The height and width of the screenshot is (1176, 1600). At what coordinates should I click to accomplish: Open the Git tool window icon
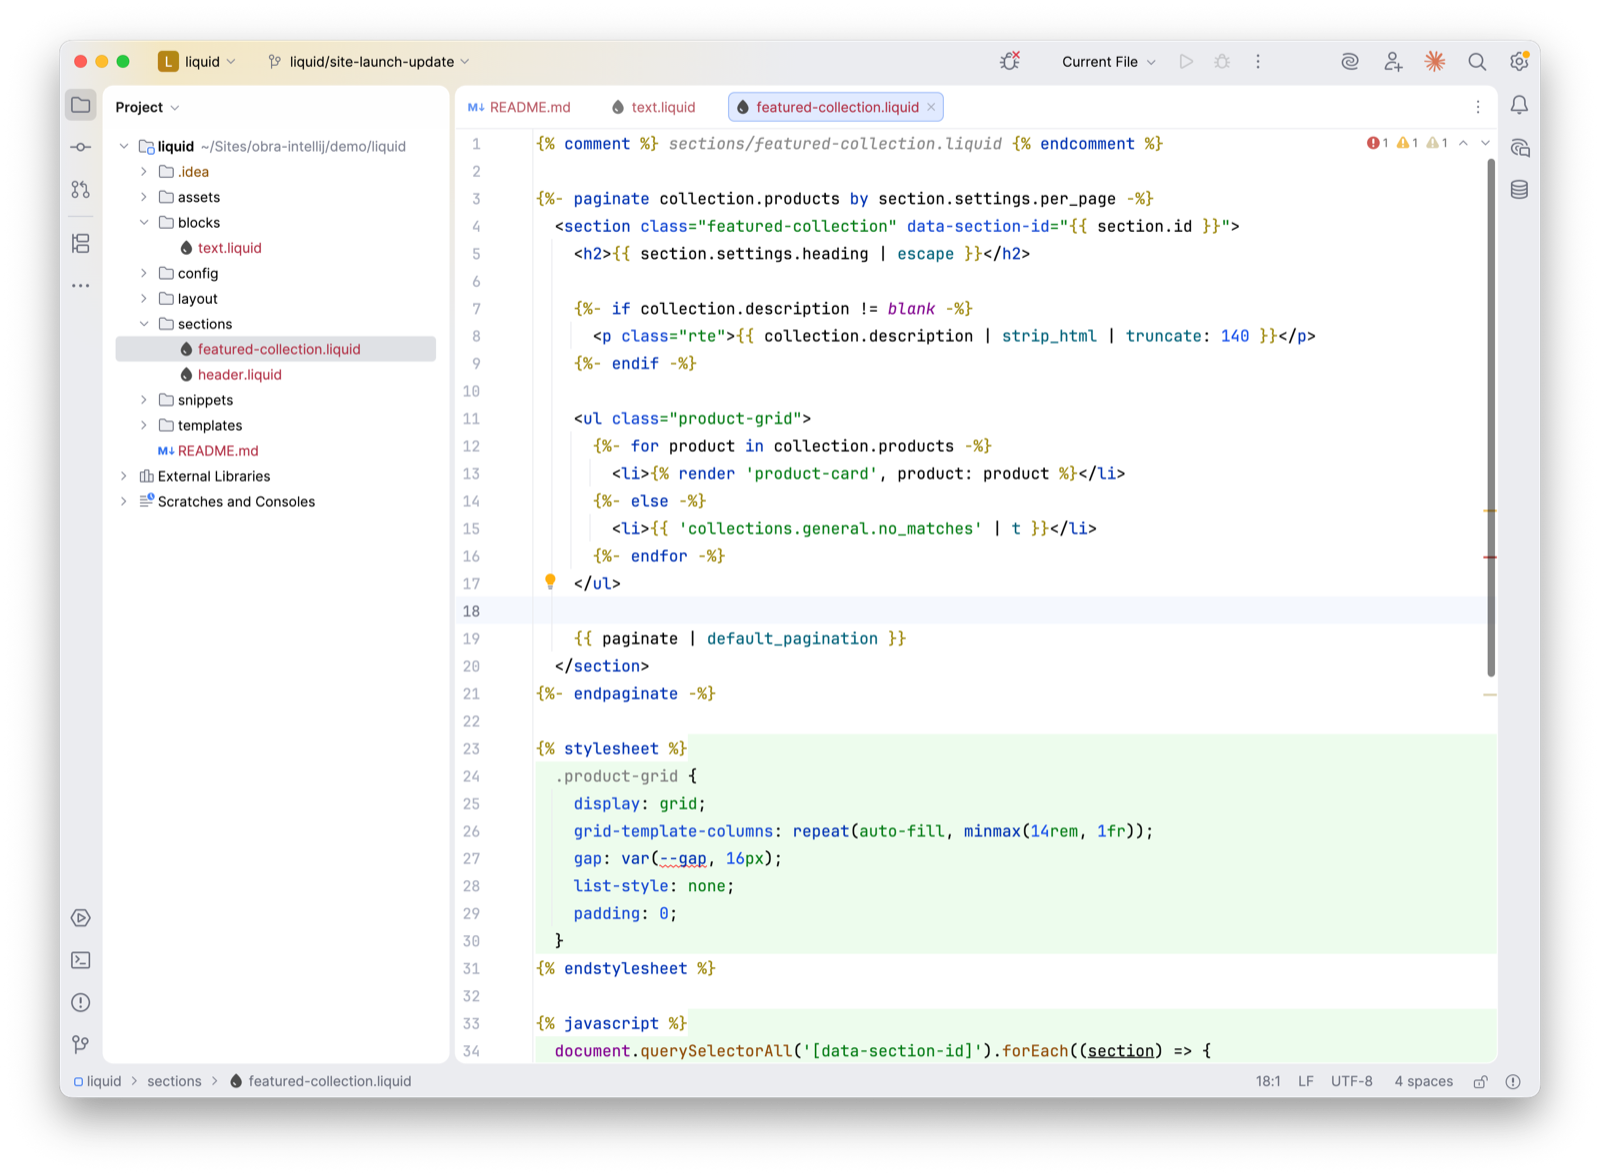(81, 1044)
